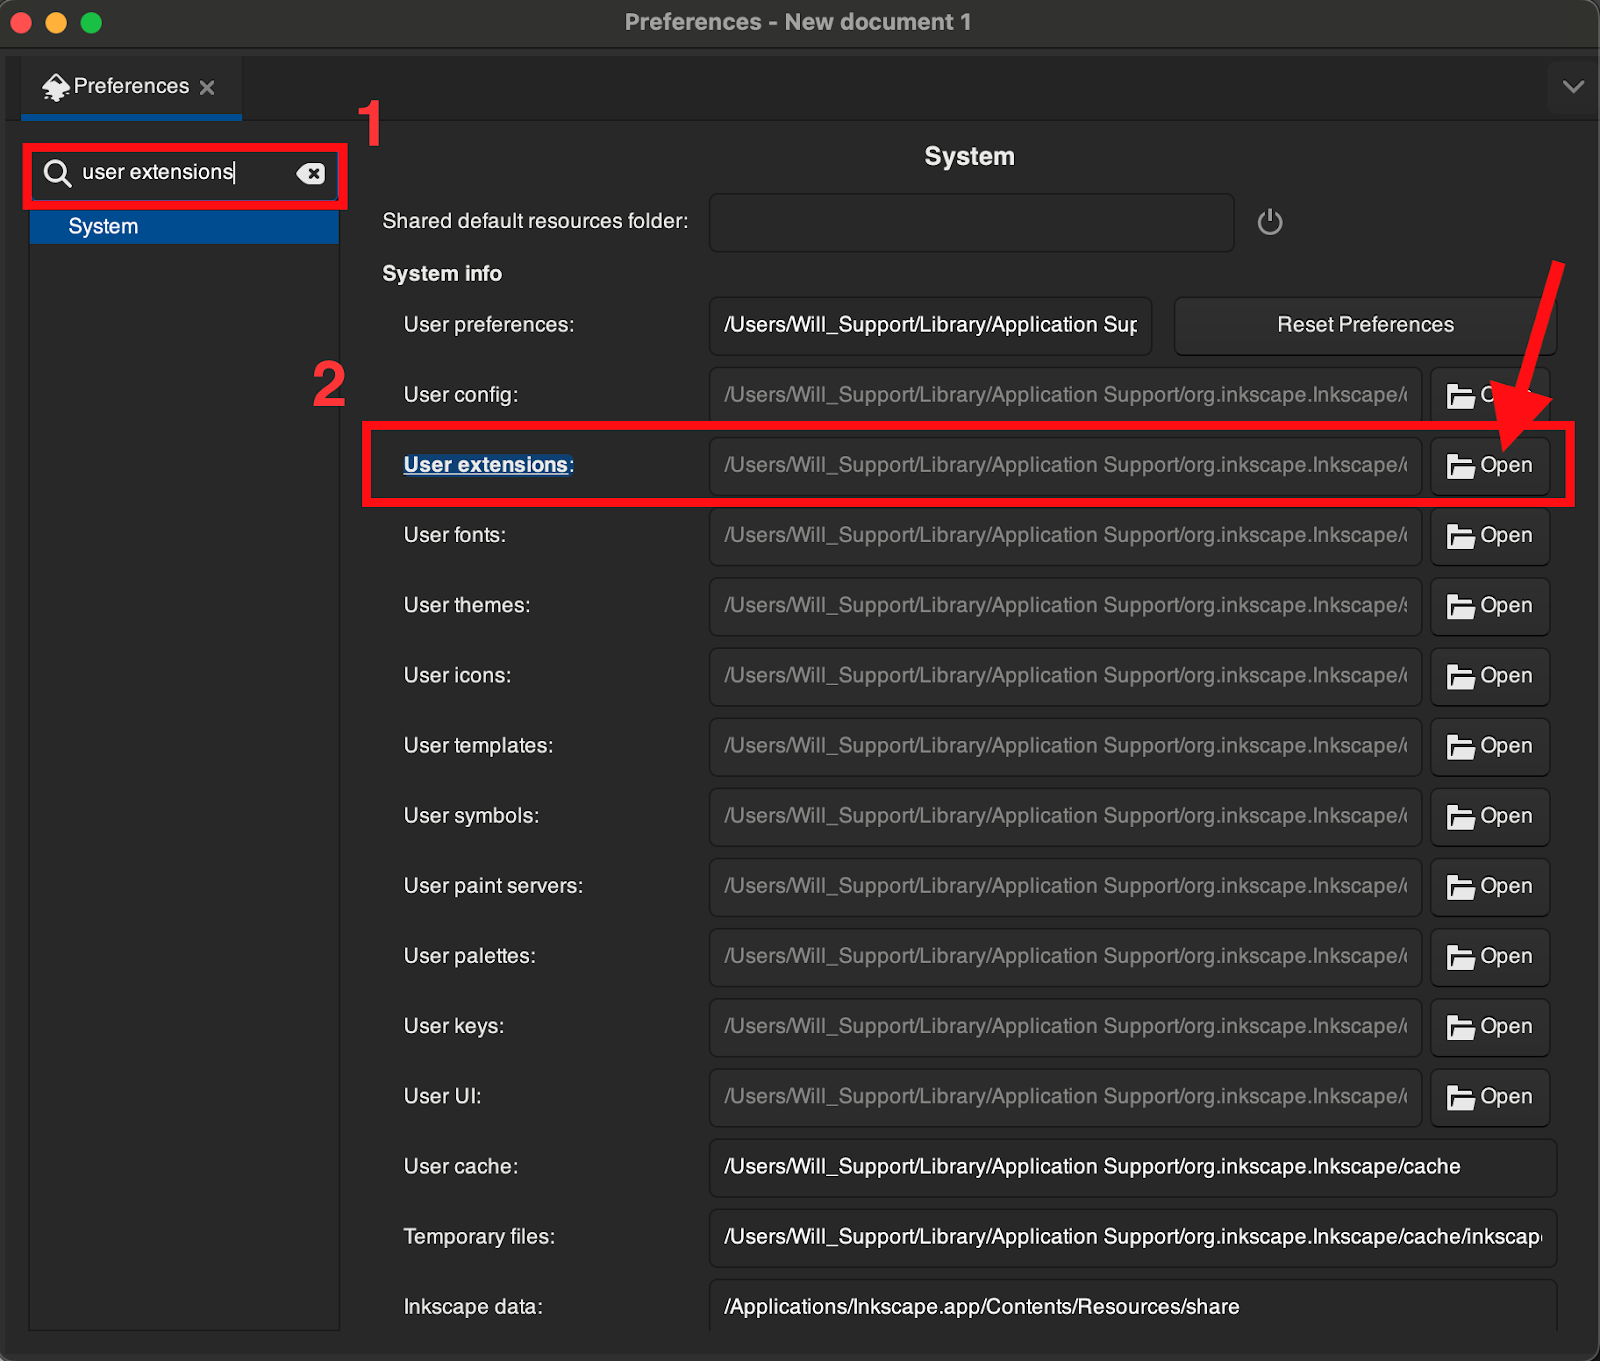The height and width of the screenshot is (1361, 1600).
Task: Click the User cache path field
Action: 1133,1167
